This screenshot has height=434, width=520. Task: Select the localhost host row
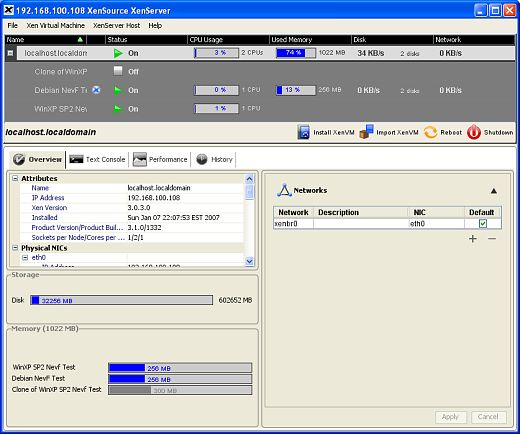(260, 53)
